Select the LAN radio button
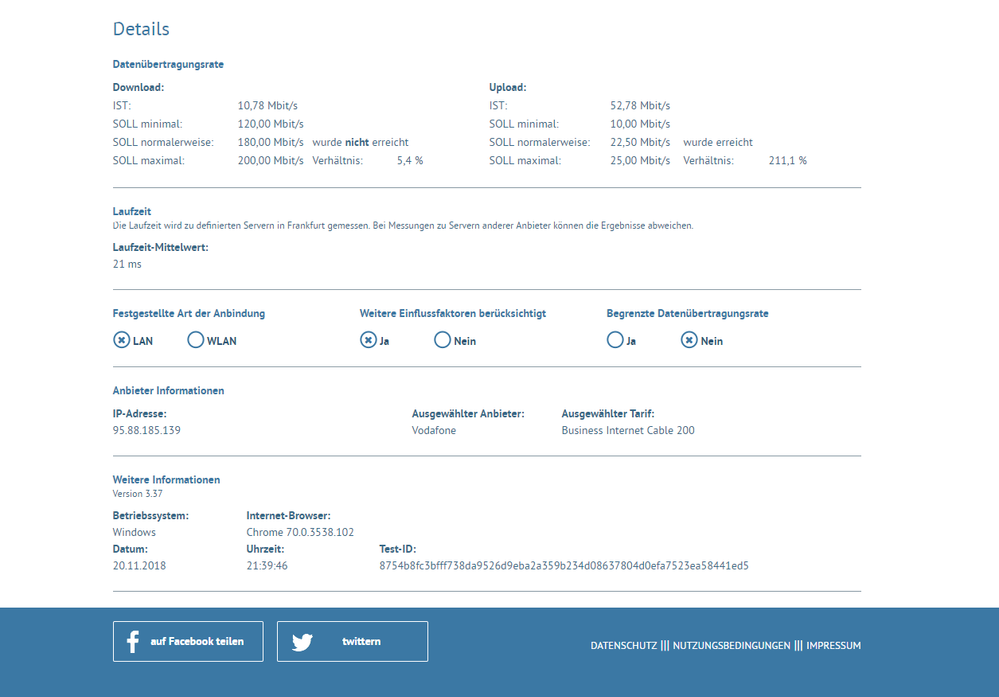Image resolution: width=999 pixels, height=697 pixels. click(121, 340)
